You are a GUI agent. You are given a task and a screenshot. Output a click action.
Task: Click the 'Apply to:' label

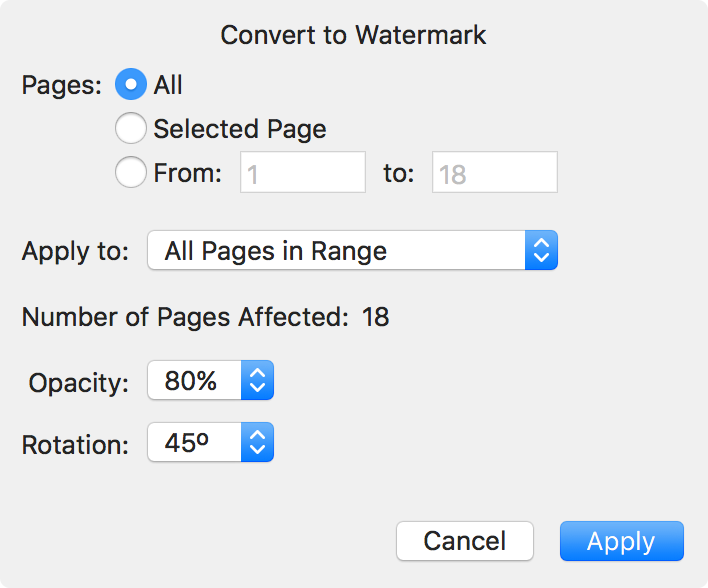[x=75, y=251]
